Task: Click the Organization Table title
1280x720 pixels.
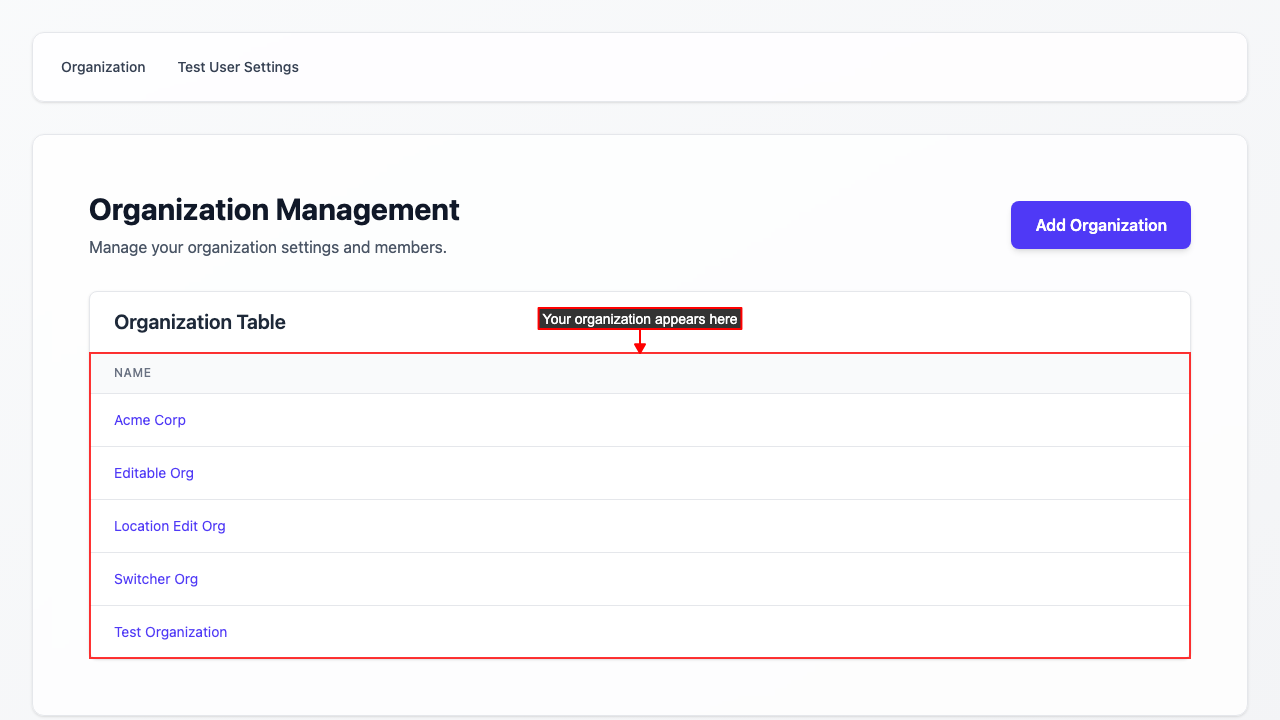Action: point(200,322)
